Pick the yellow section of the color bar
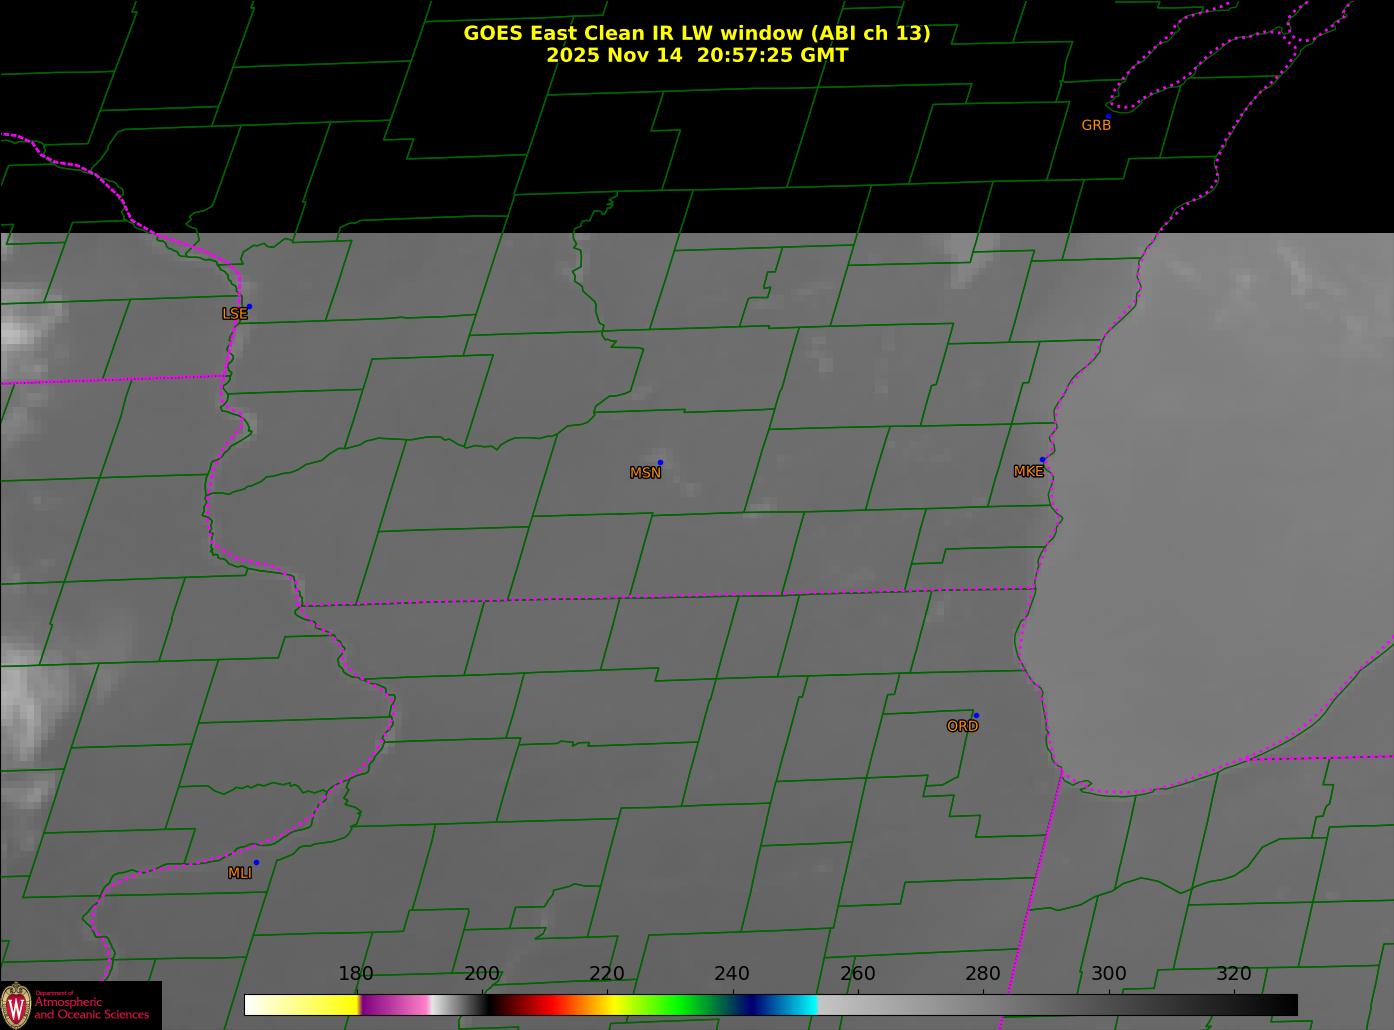The height and width of the screenshot is (1030, 1394). [x=320, y=1004]
